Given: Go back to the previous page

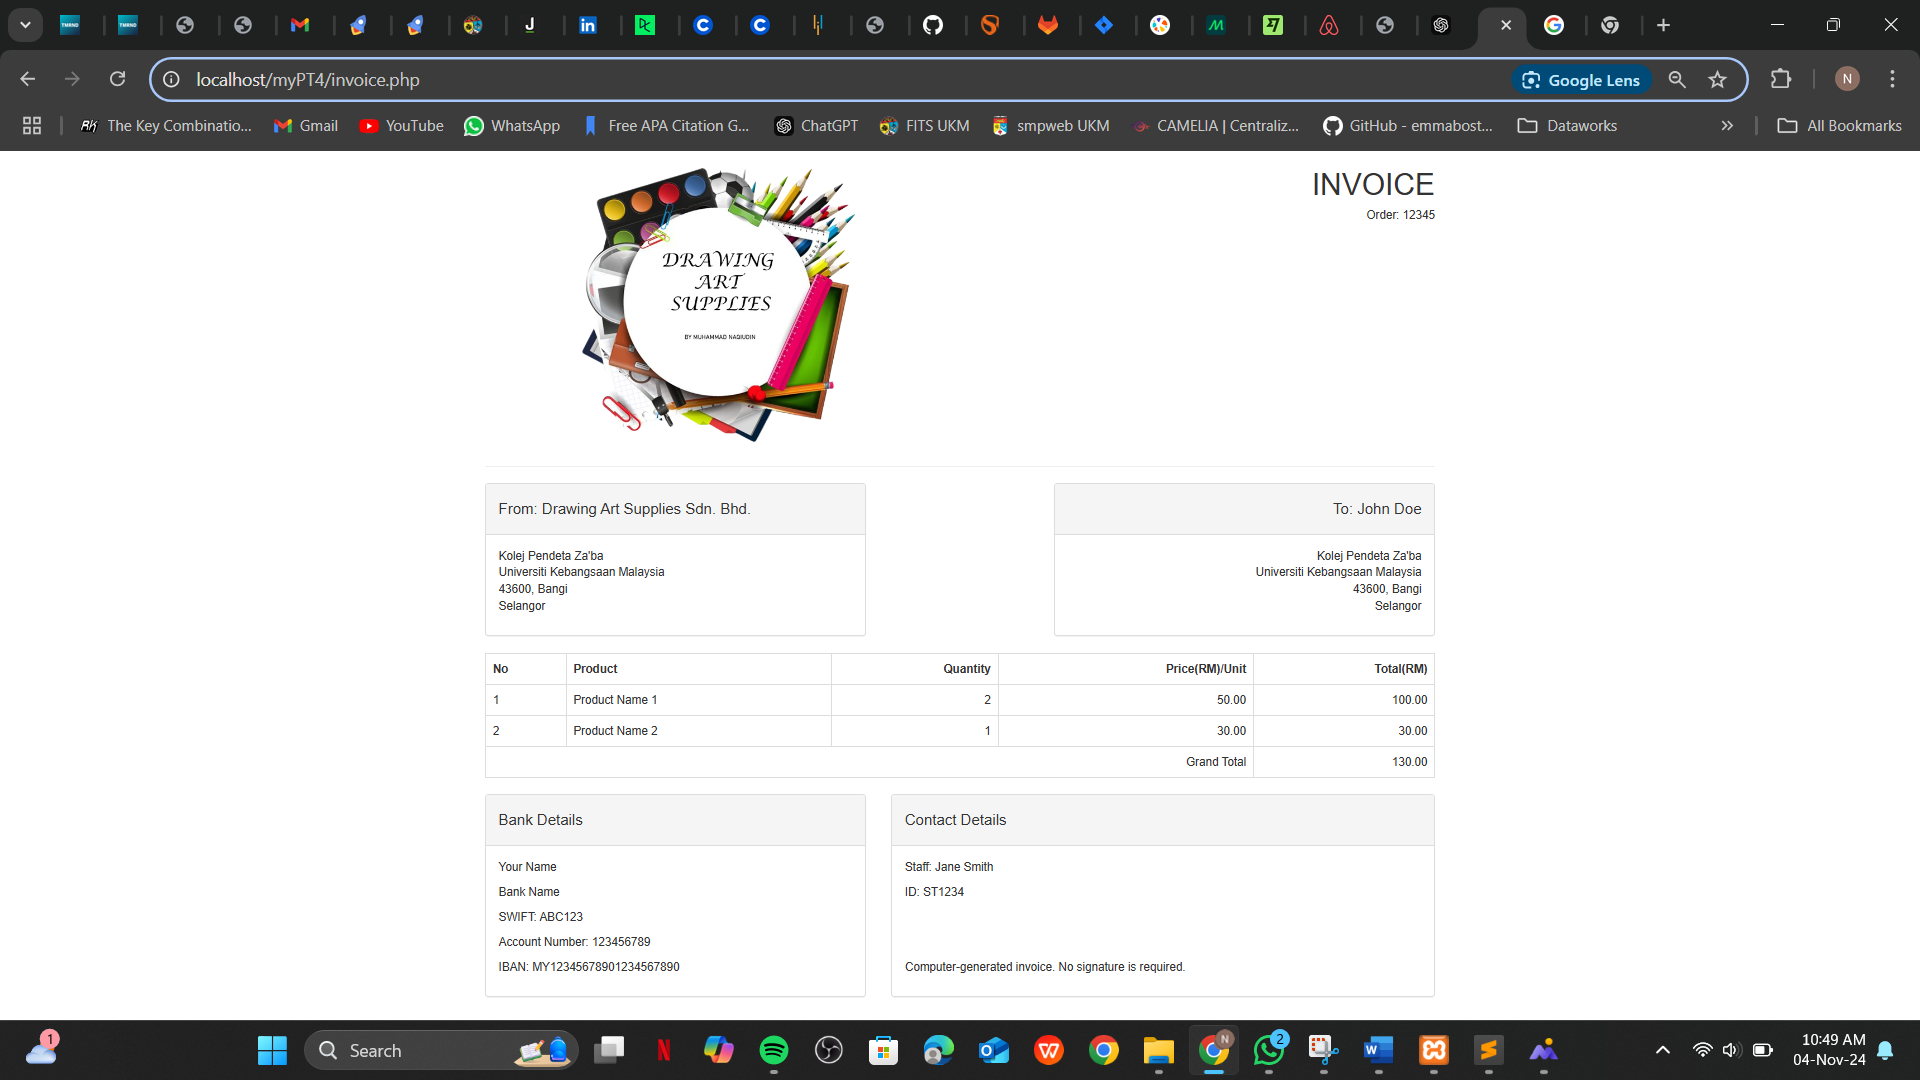Looking at the screenshot, I should 27,78.
